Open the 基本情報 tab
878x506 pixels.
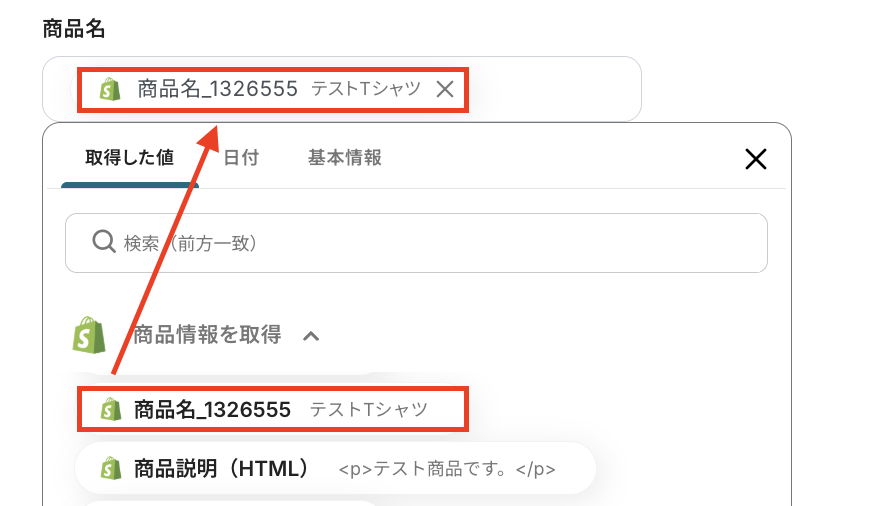point(344,157)
